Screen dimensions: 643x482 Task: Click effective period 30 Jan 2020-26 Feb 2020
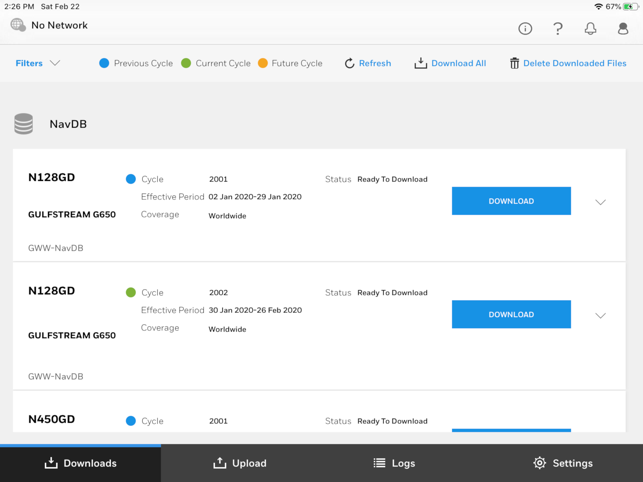click(255, 310)
